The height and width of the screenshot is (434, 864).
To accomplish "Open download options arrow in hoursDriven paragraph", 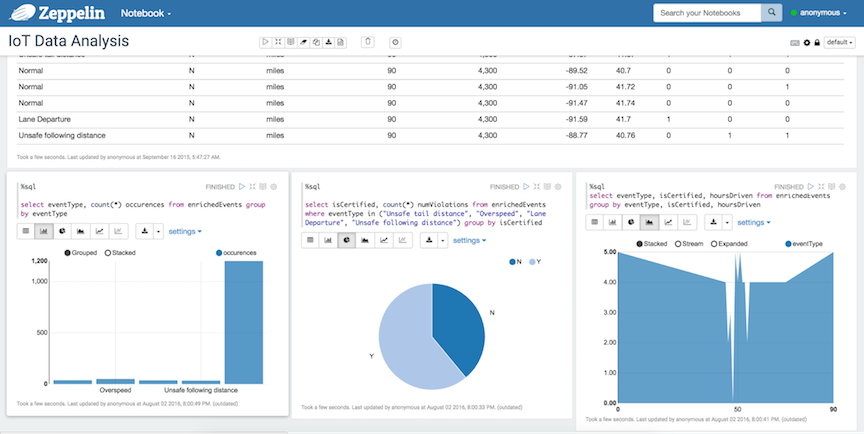I will (727, 222).
